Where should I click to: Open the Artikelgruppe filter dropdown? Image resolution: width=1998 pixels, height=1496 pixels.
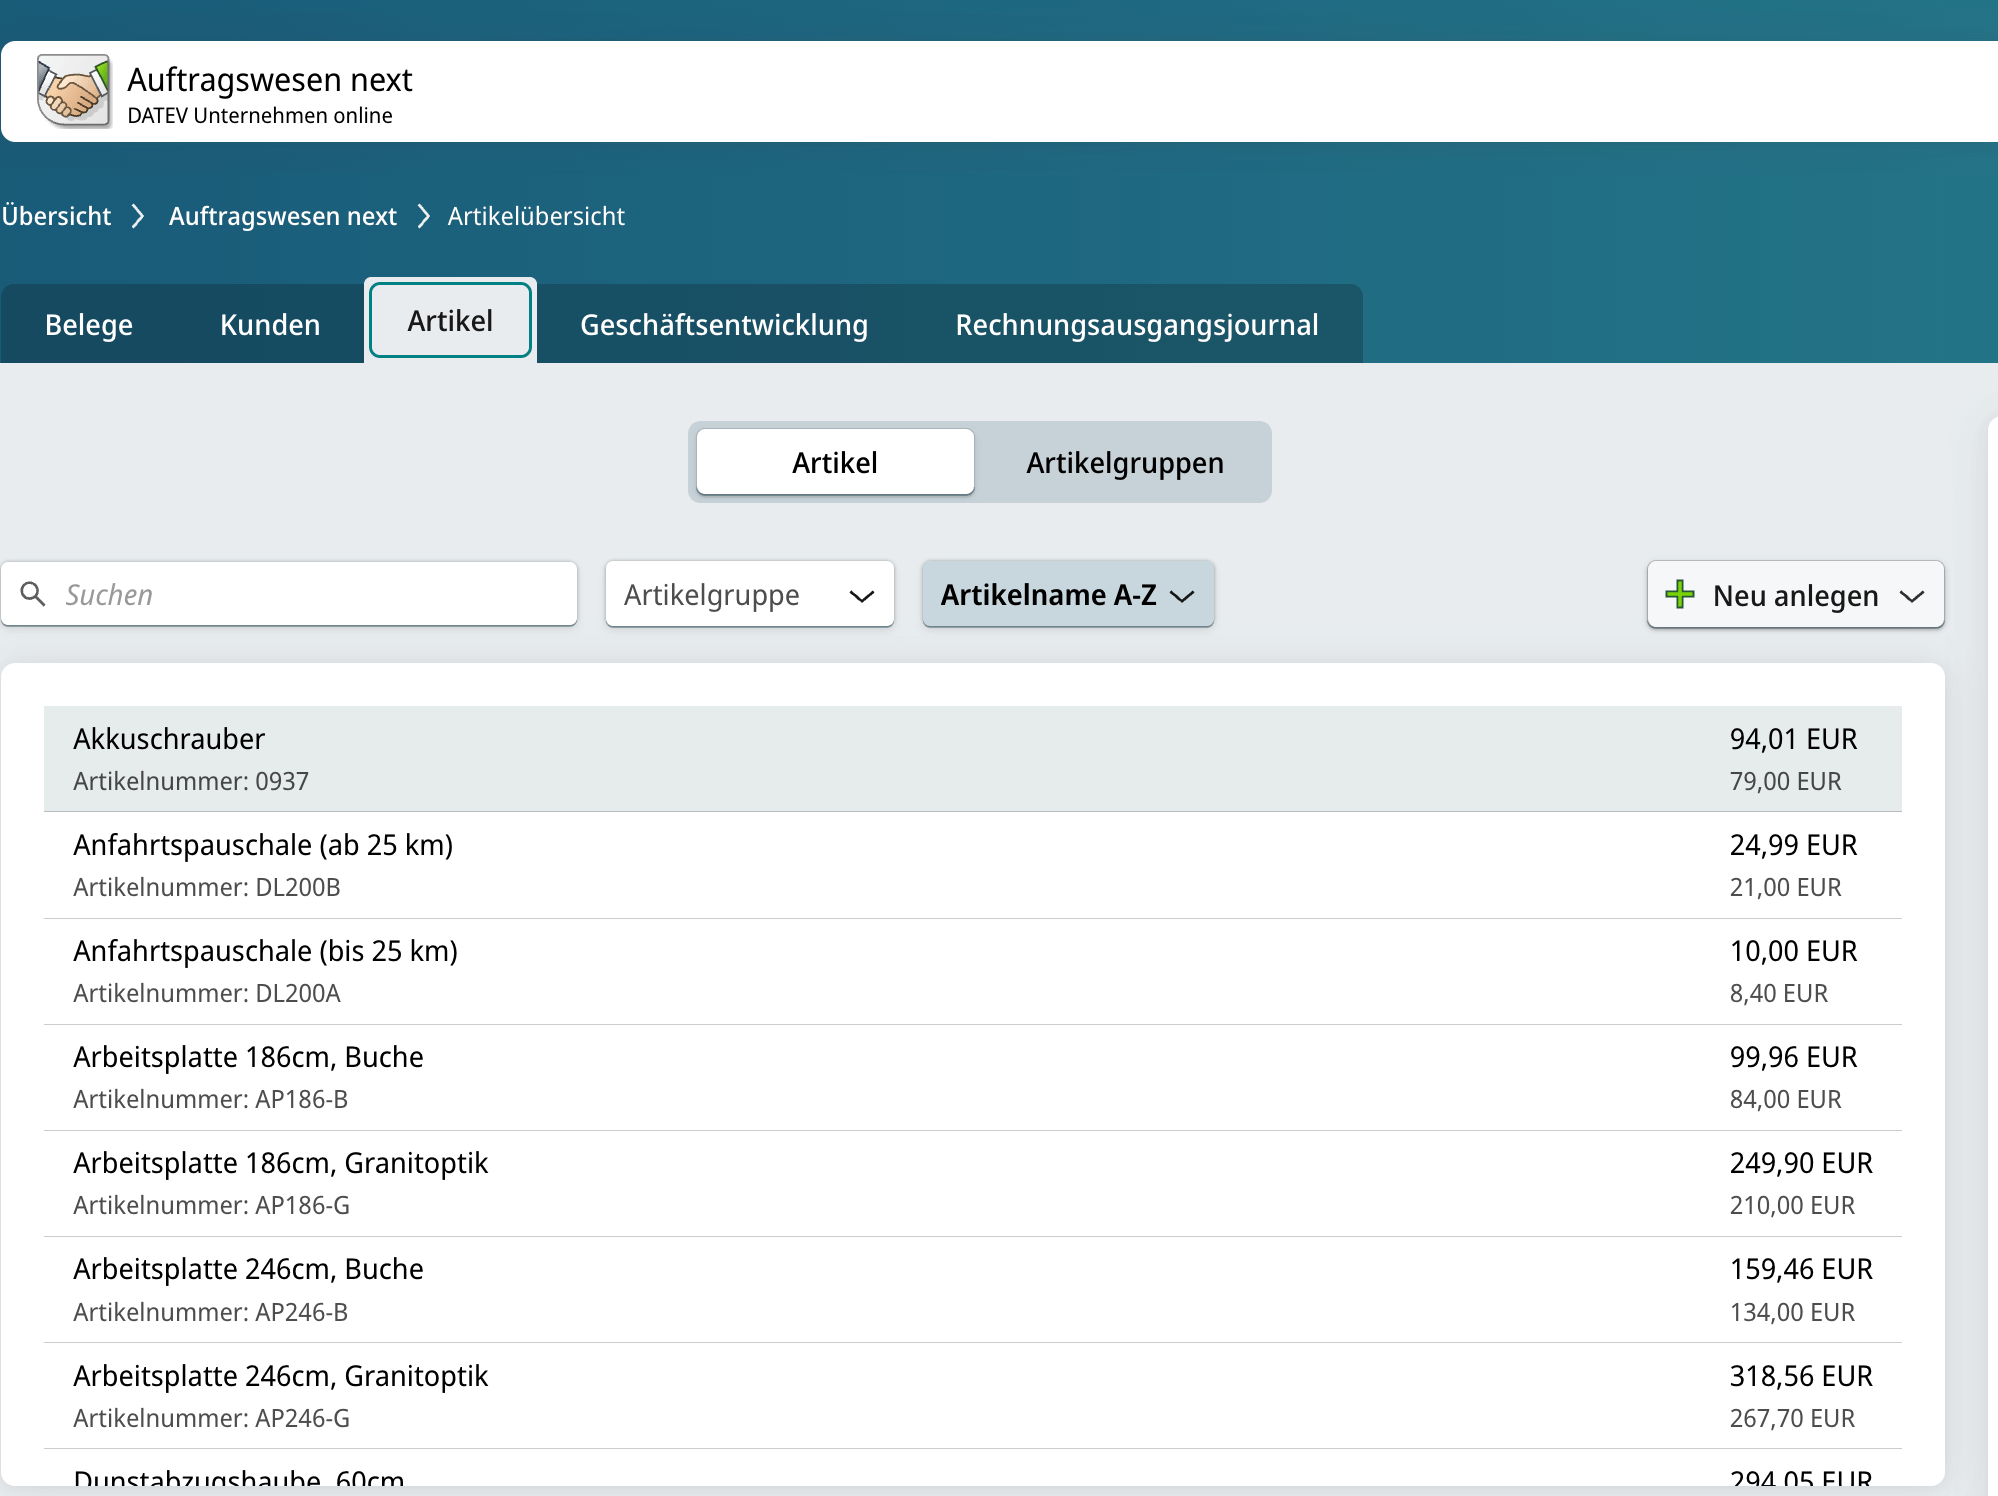pyautogui.click(x=749, y=595)
